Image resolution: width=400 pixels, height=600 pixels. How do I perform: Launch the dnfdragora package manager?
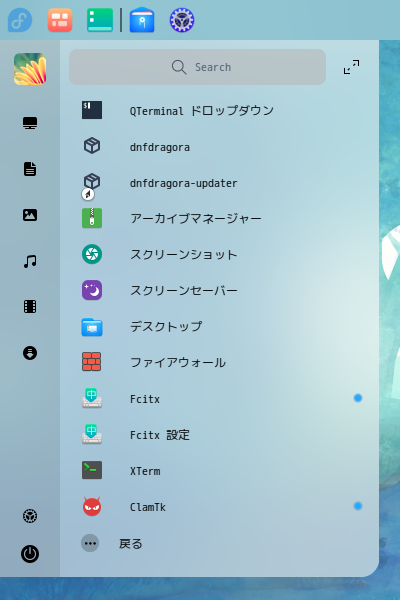tap(219, 147)
